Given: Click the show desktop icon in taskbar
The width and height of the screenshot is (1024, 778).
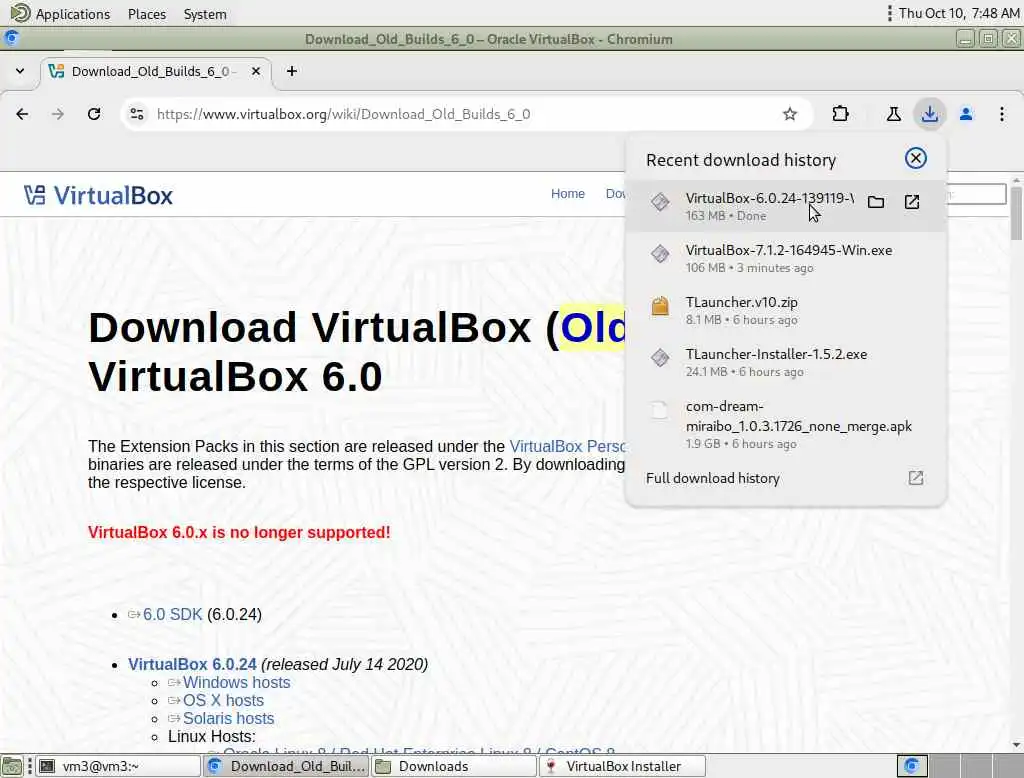Looking at the screenshot, I should [12, 766].
